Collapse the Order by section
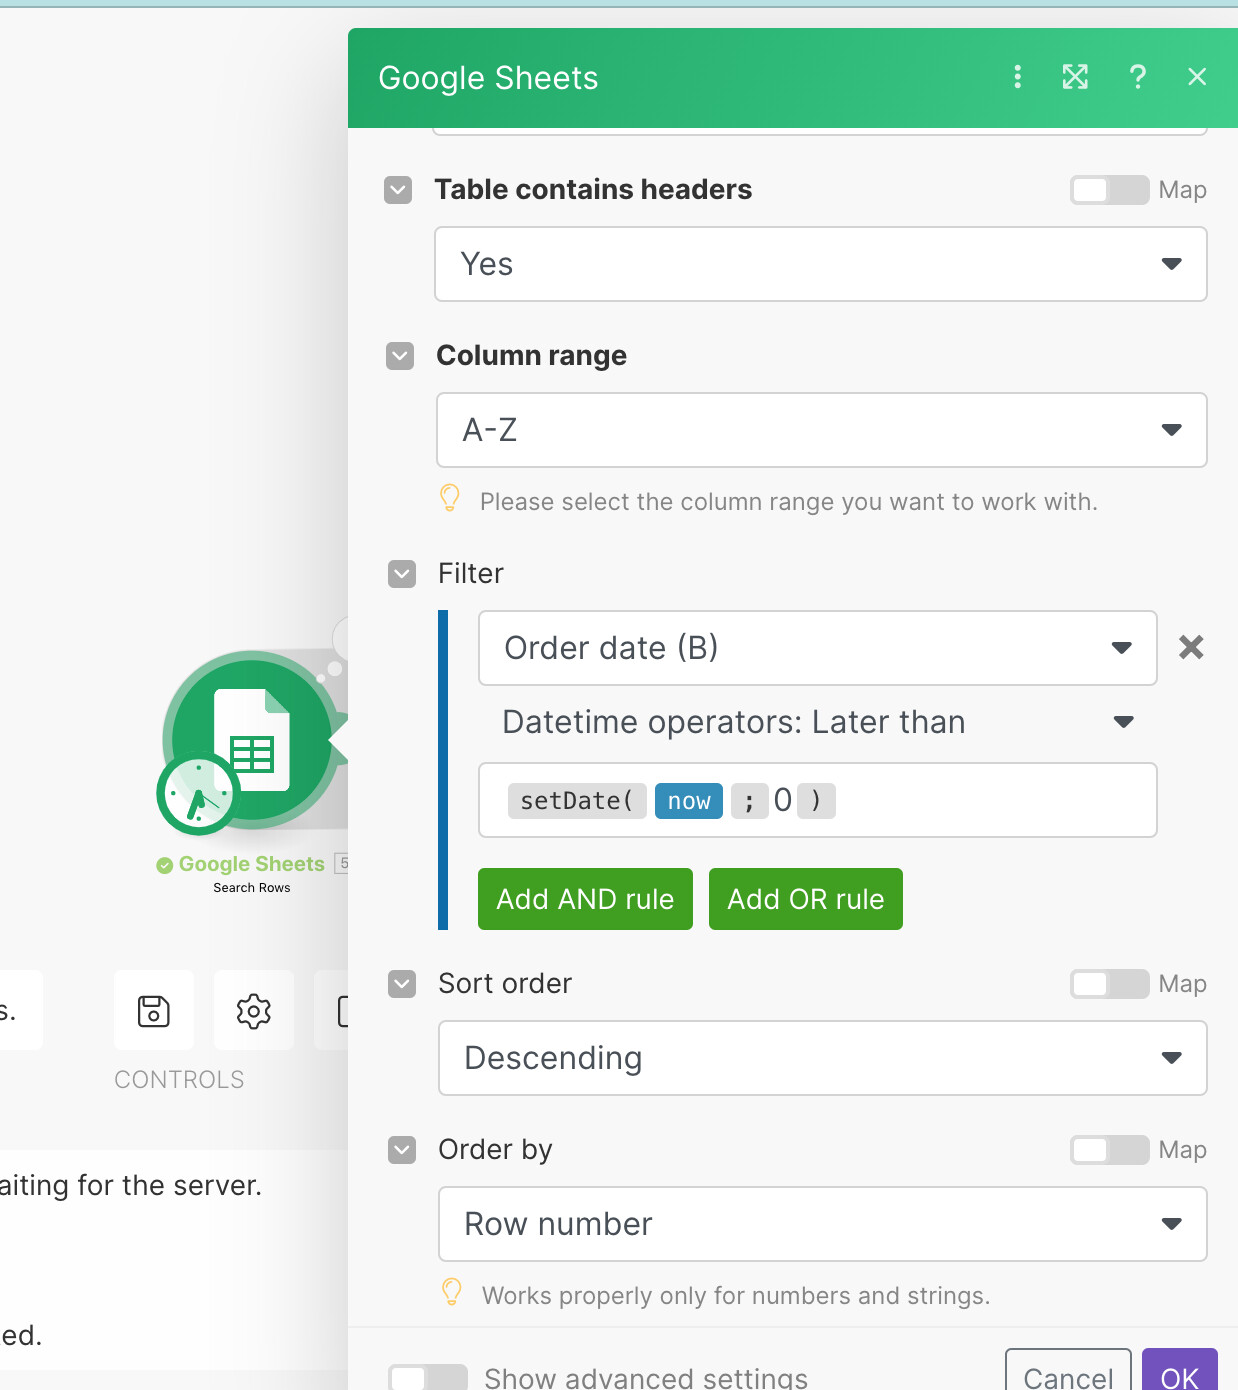This screenshot has height=1390, width=1238. [402, 1150]
